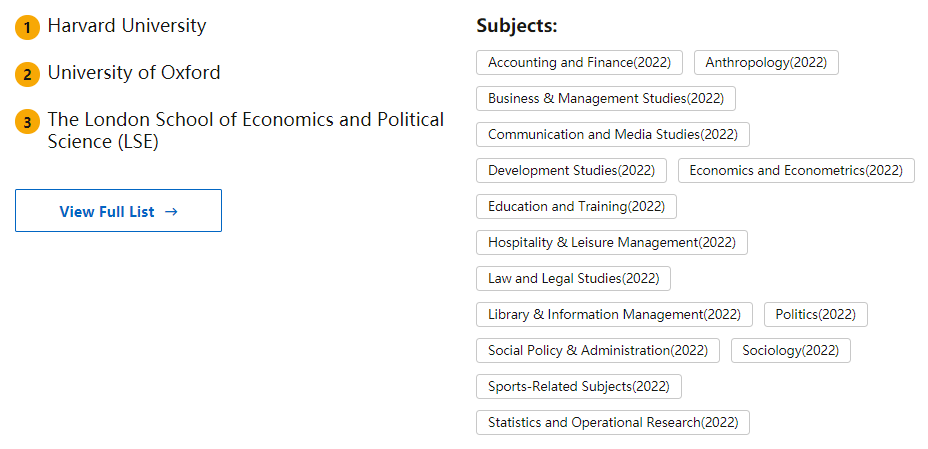Select the Accounting and Finance(2022) subject tag
This screenshot has height=449, width=928.
[x=579, y=62]
